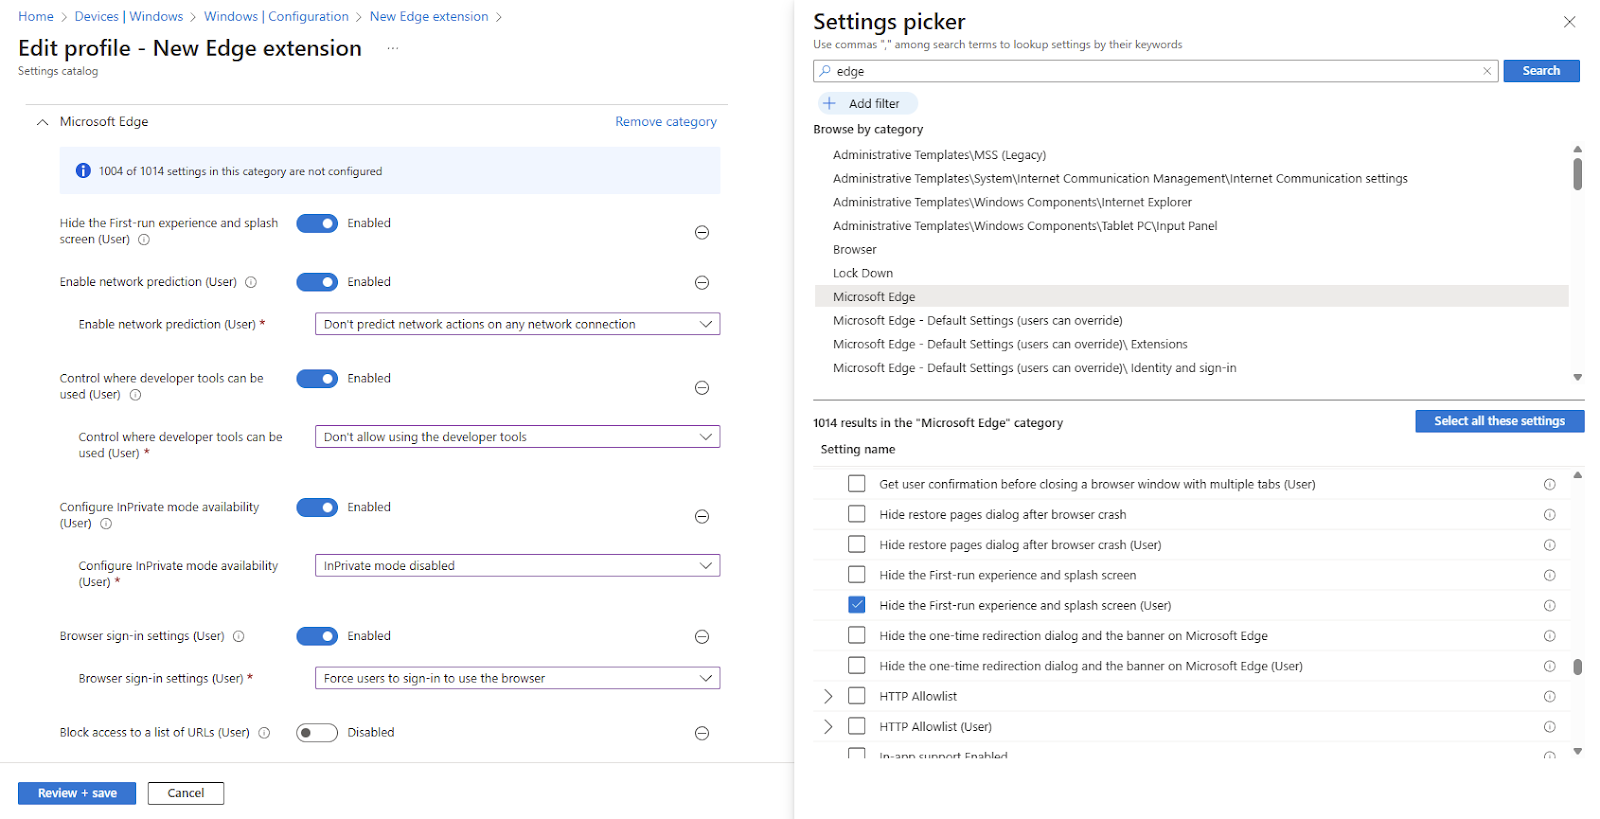Remove the Configure InPrivate mode setting
This screenshot has height=819, width=1600.
702,517
